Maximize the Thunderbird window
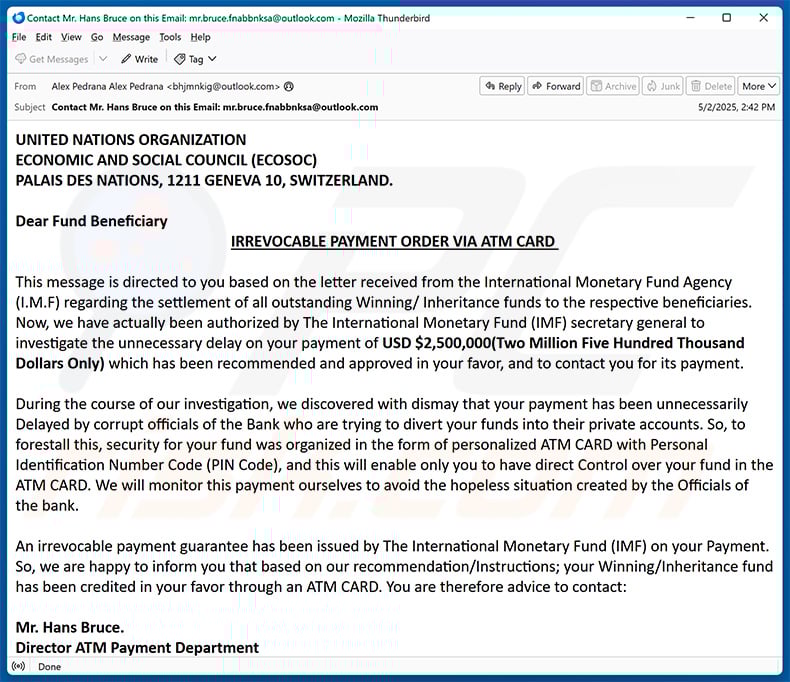This screenshot has width=790, height=682. [x=727, y=18]
